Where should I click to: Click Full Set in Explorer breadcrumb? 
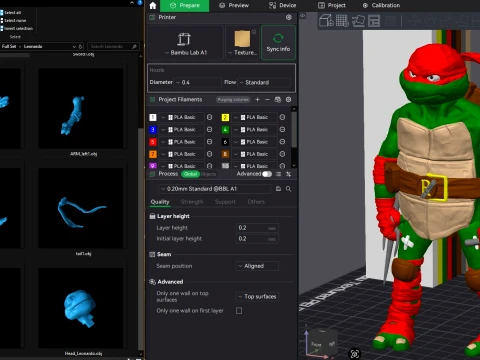9,46
